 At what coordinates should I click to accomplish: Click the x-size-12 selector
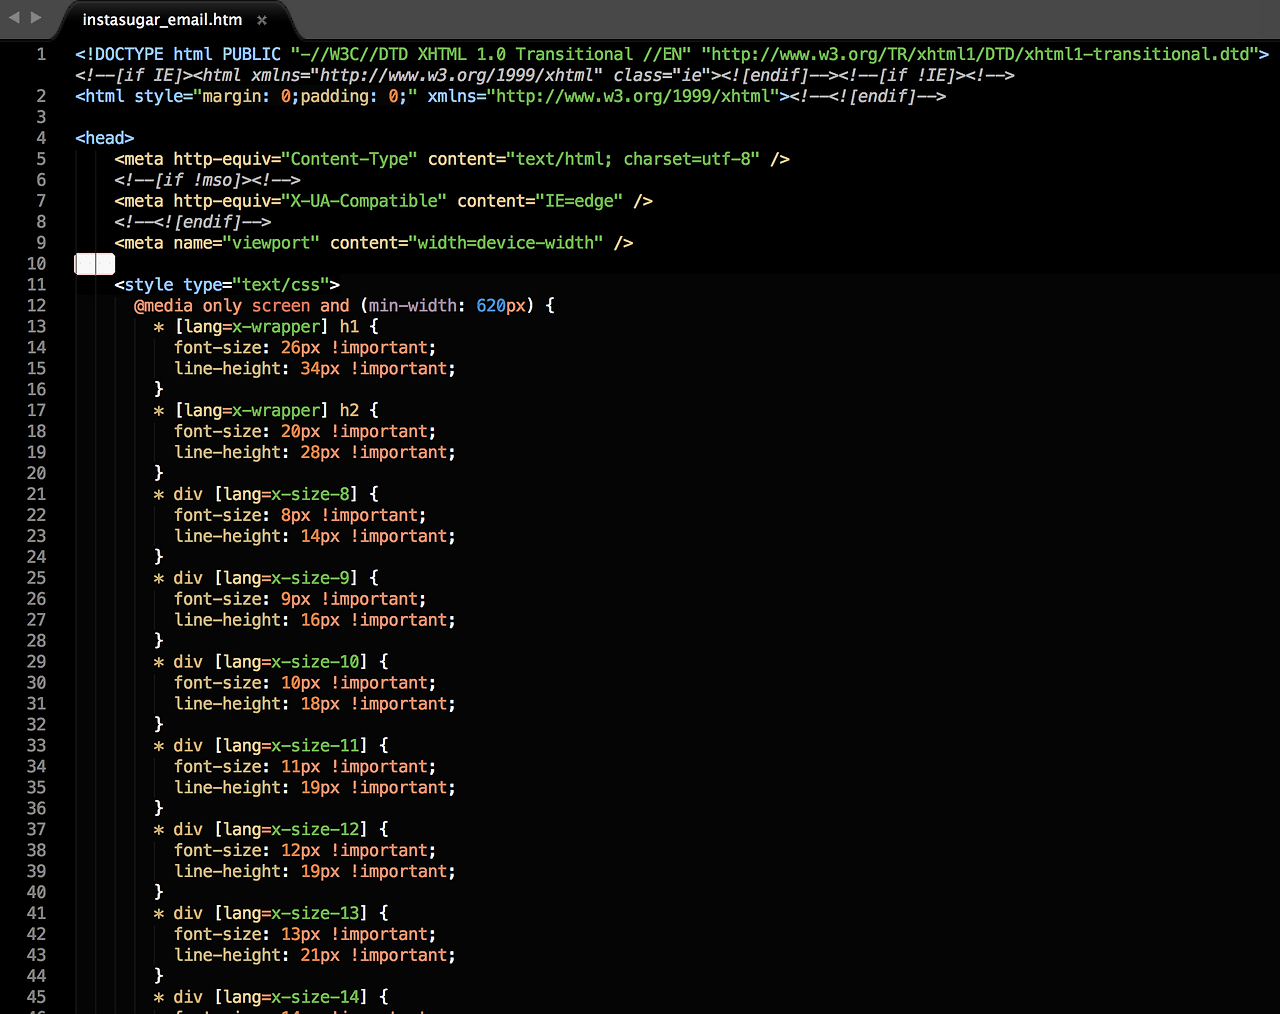coord(270,830)
